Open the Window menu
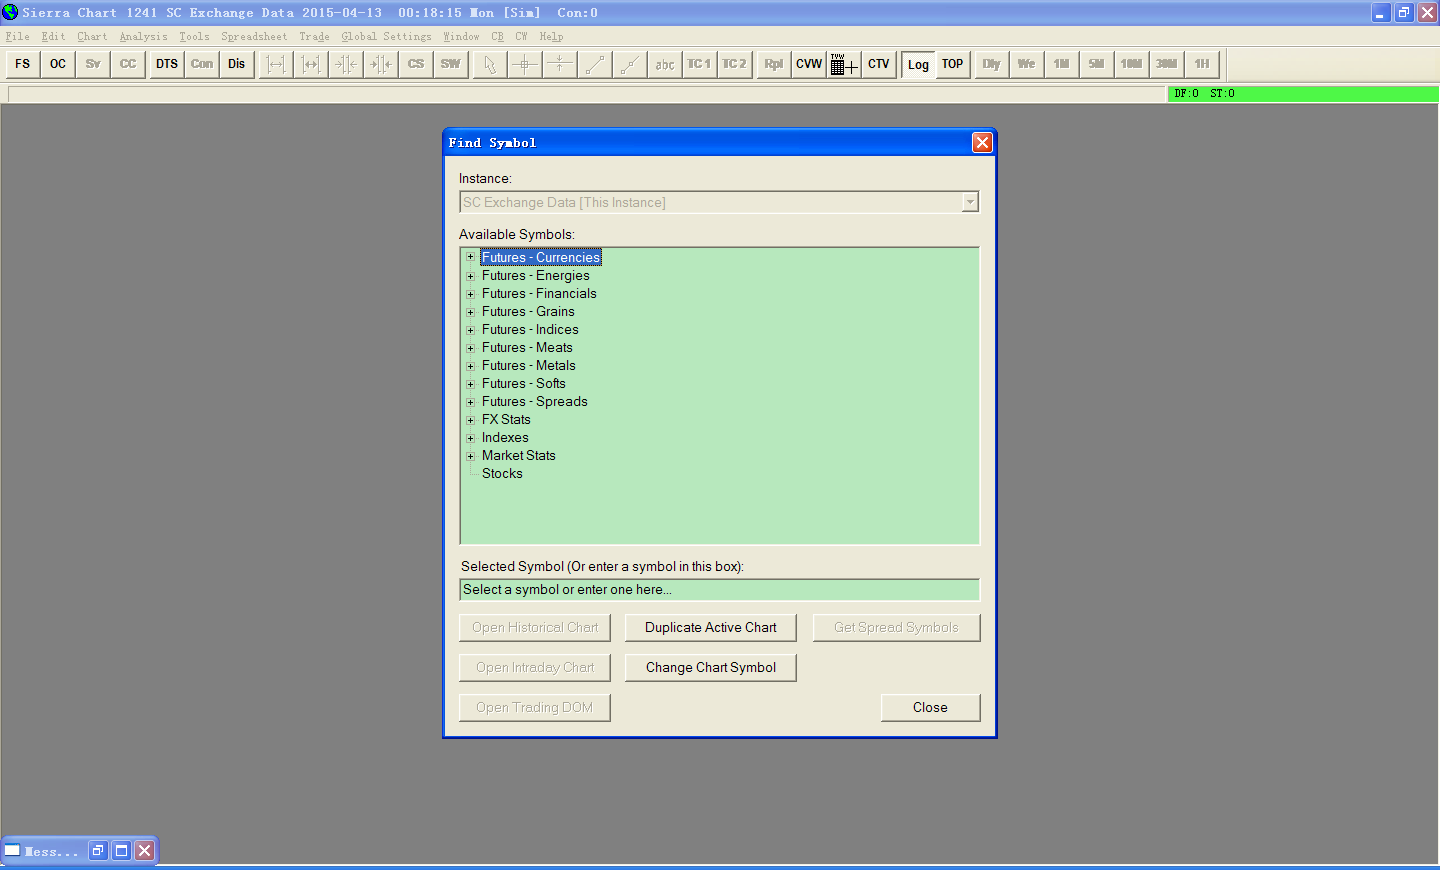Image resolution: width=1440 pixels, height=870 pixels. [461, 36]
